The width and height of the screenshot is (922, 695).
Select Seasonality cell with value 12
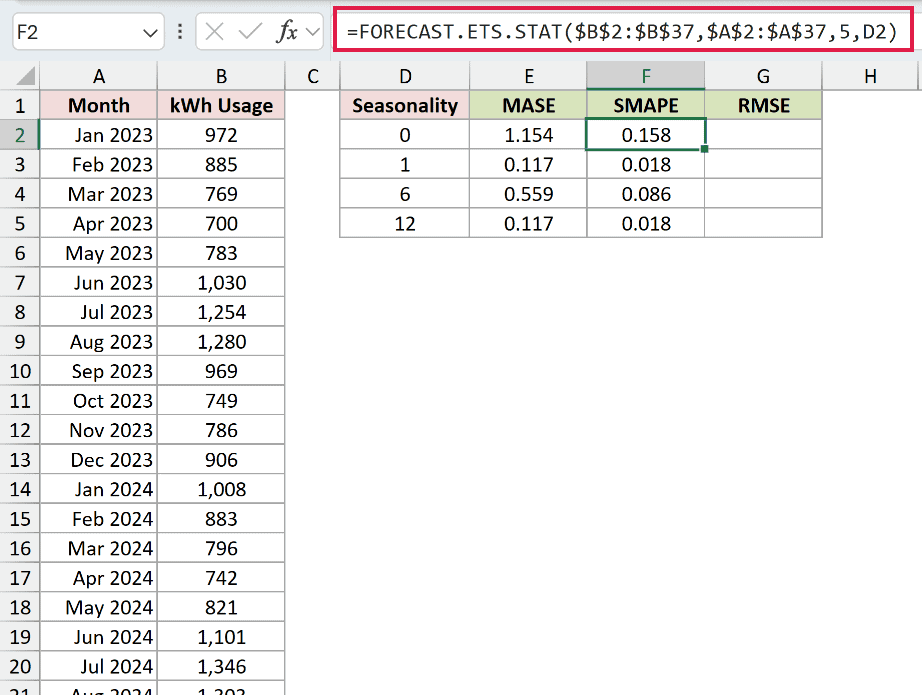[405, 224]
